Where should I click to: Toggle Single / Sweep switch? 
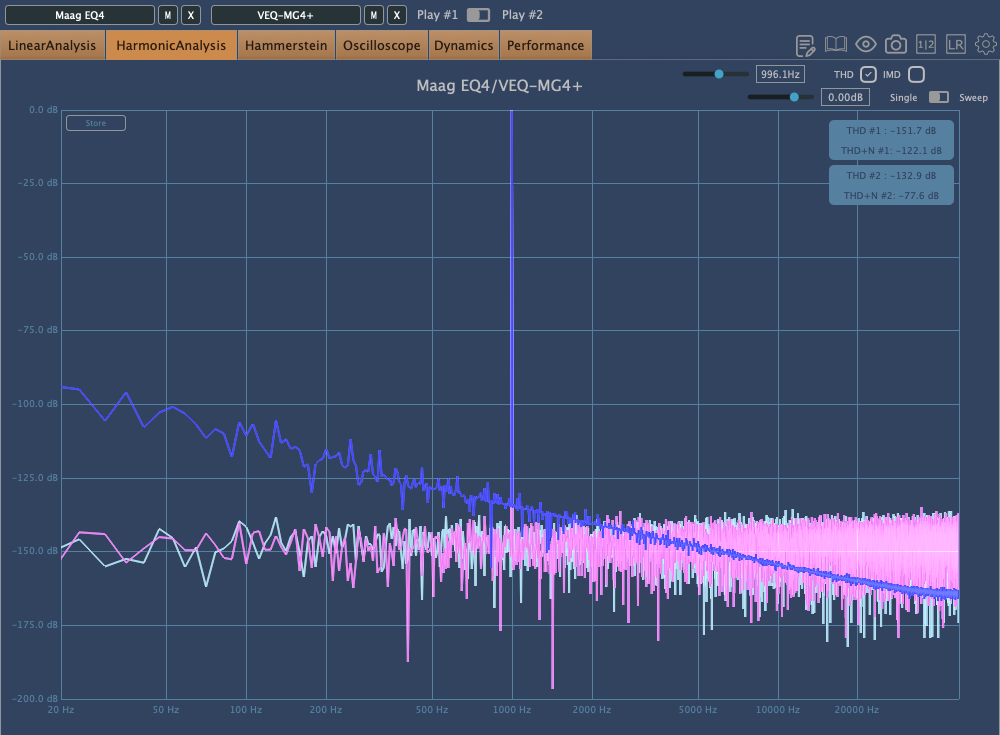(939, 97)
